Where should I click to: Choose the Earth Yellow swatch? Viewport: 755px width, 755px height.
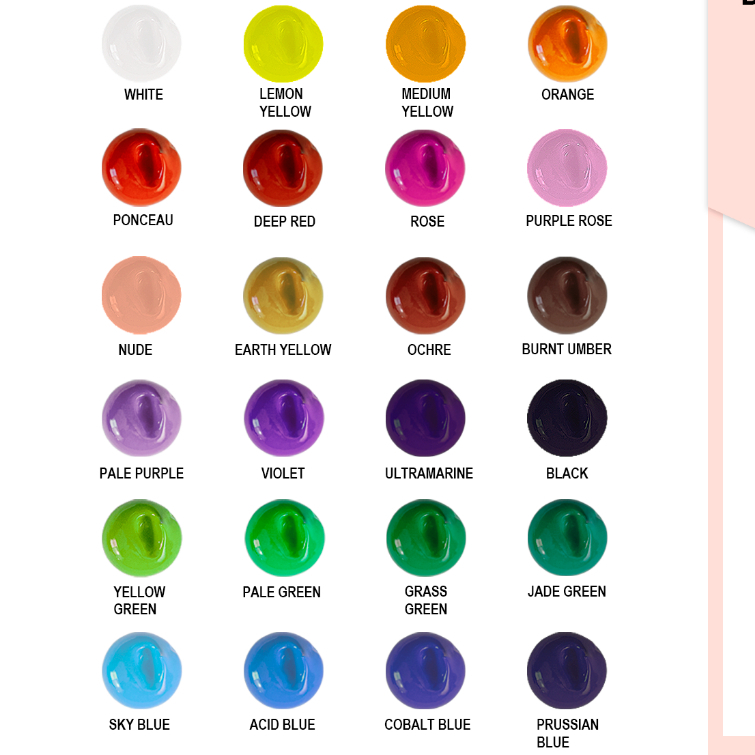coord(283,295)
